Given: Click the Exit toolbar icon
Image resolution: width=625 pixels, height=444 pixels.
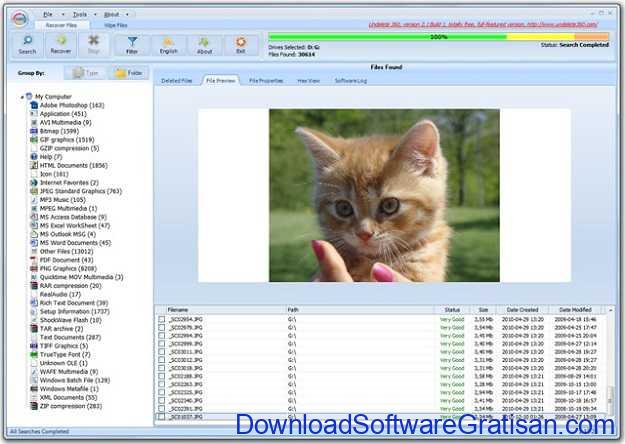Looking at the screenshot, I should pyautogui.click(x=241, y=41).
